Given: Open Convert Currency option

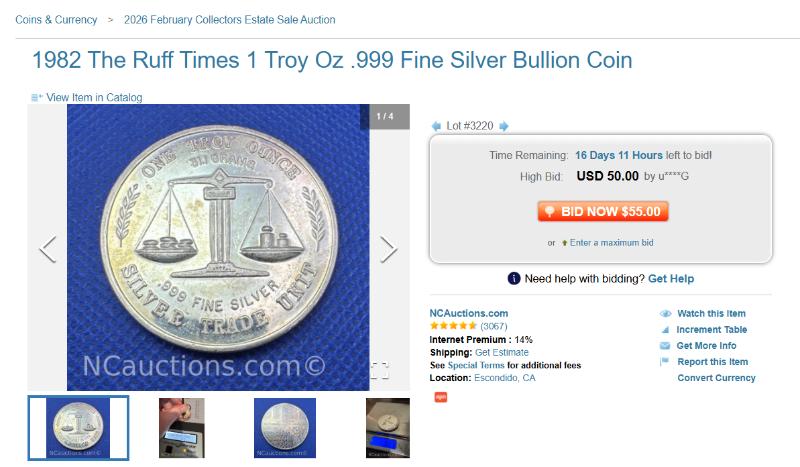Looking at the screenshot, I should point(716,378).
